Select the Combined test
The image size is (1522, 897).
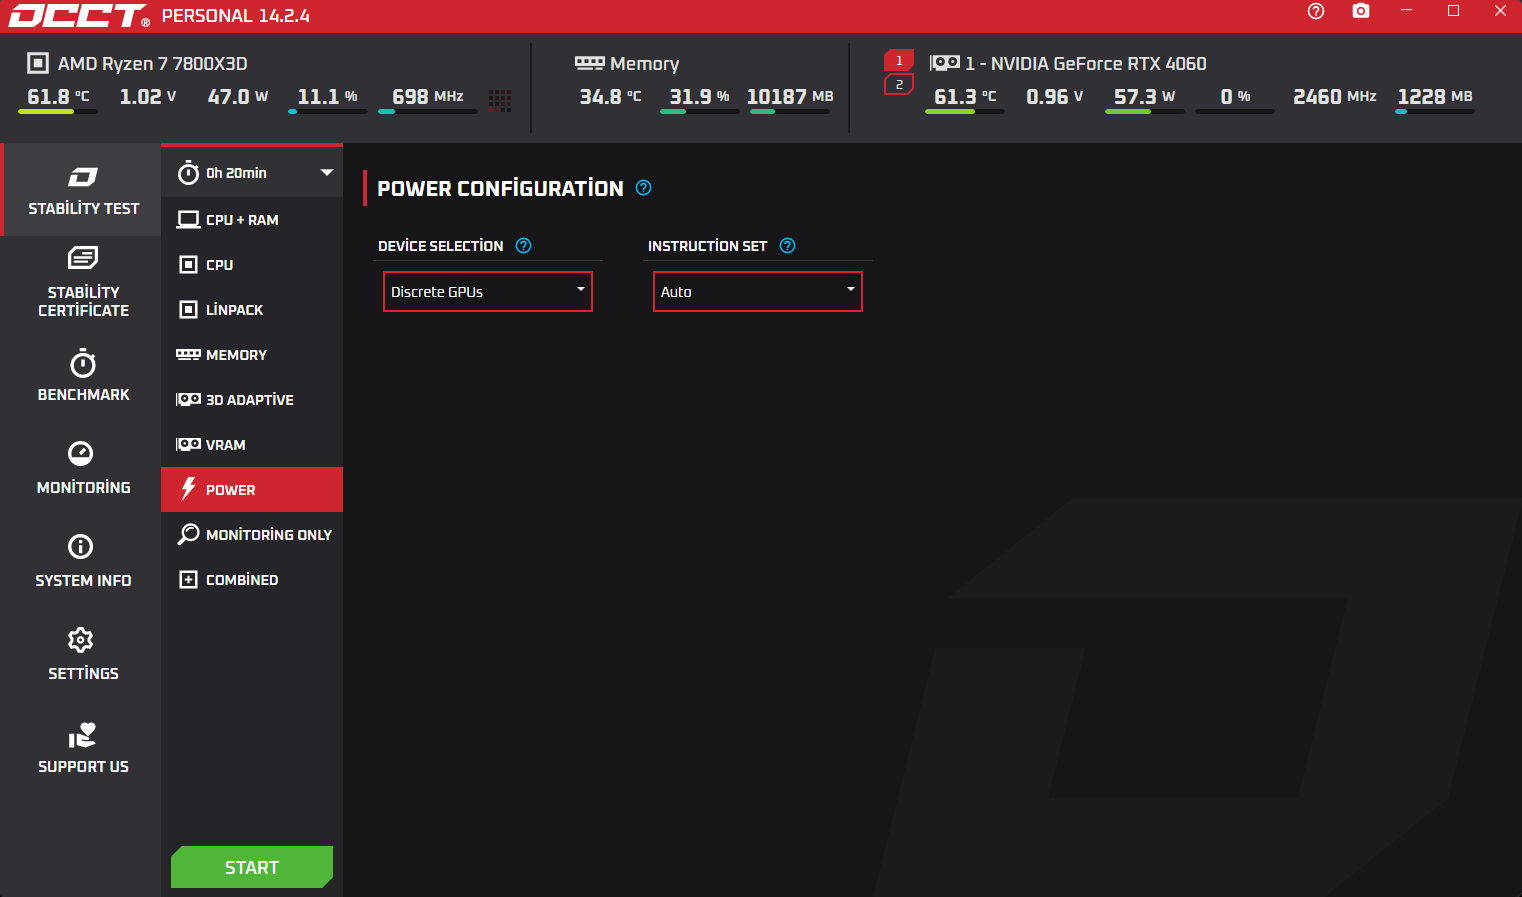click(x=252, y=580)
